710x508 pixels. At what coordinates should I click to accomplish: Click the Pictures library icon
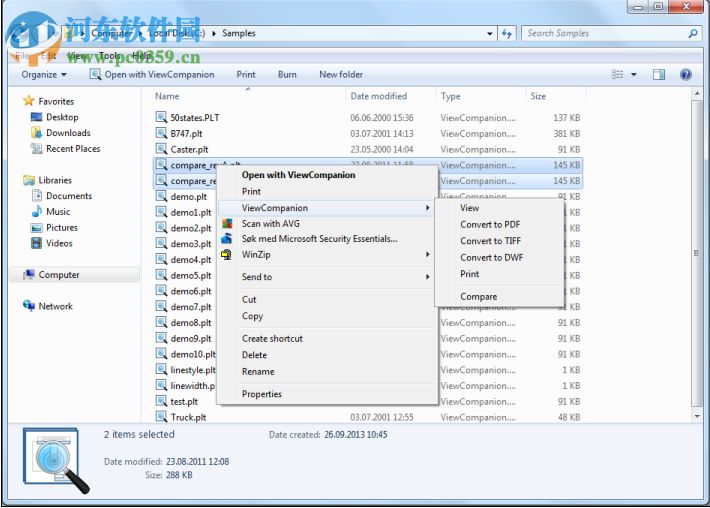36,227
